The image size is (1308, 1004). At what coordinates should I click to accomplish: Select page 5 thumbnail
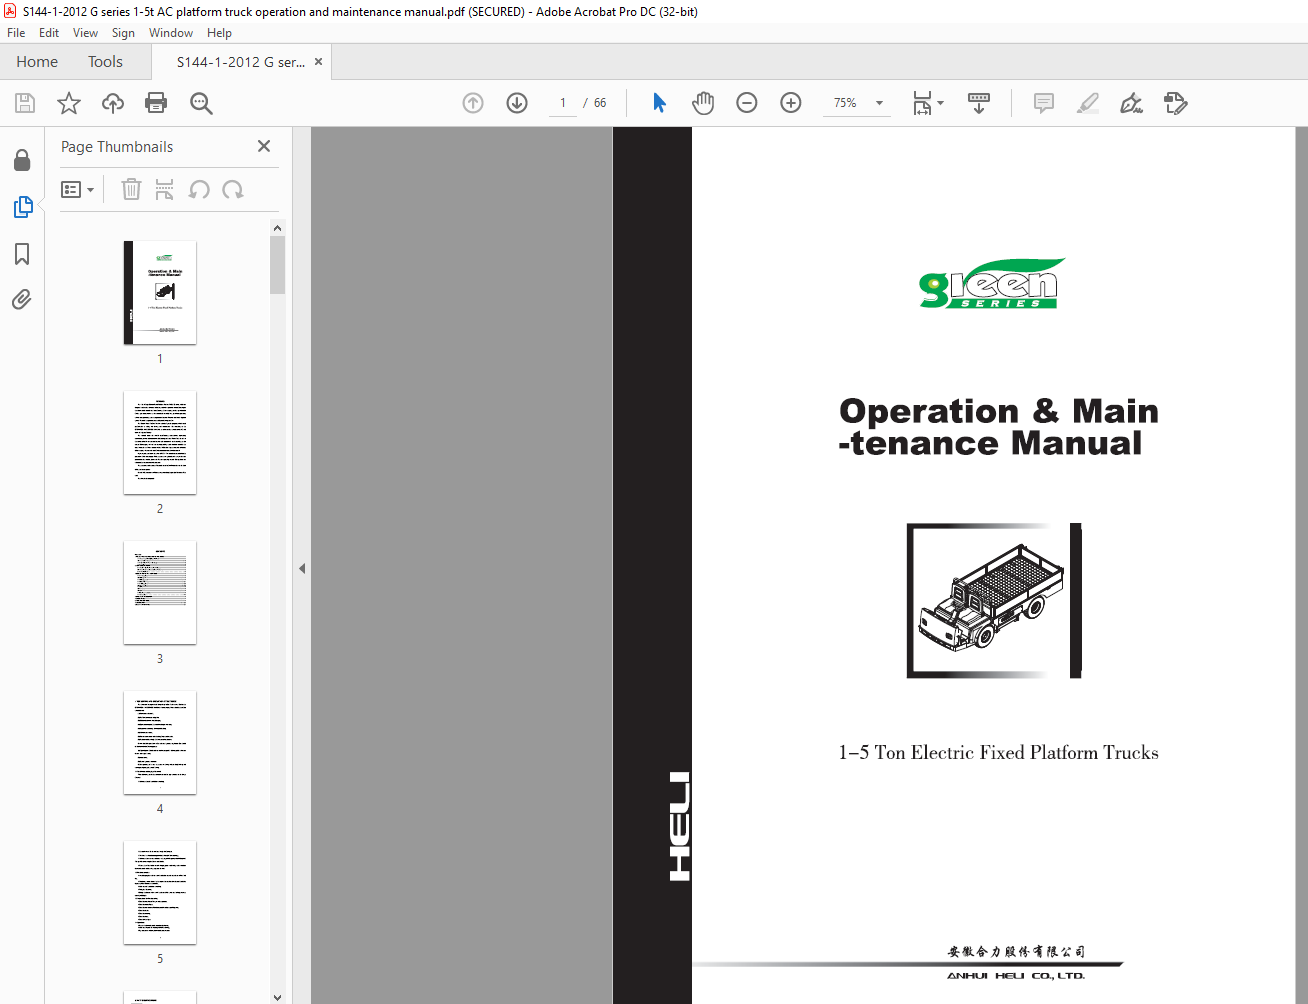click(x=160, y=893)
